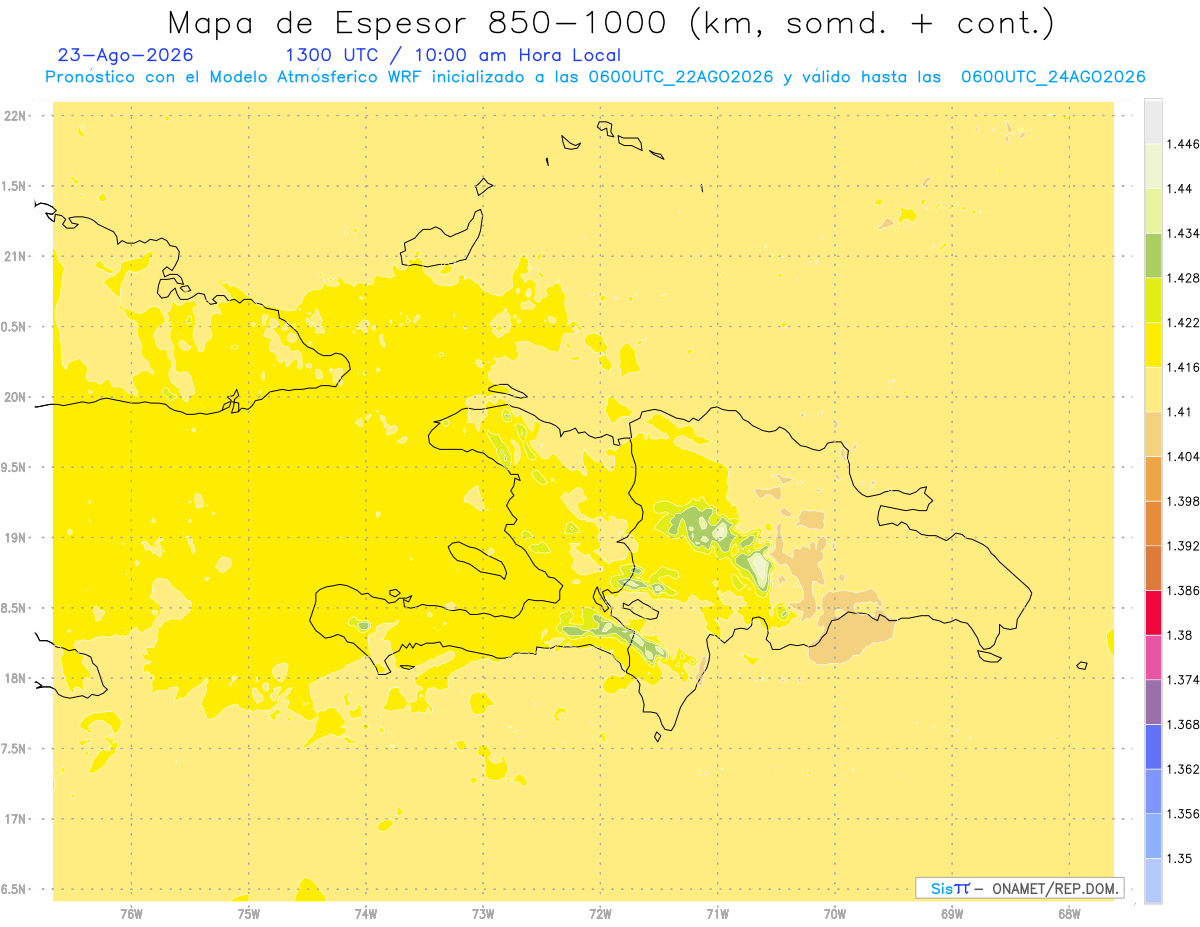Click the '74W' longitude label
Image resolution: width=1200 pixels, height=927 pixels.
(365, 914)
